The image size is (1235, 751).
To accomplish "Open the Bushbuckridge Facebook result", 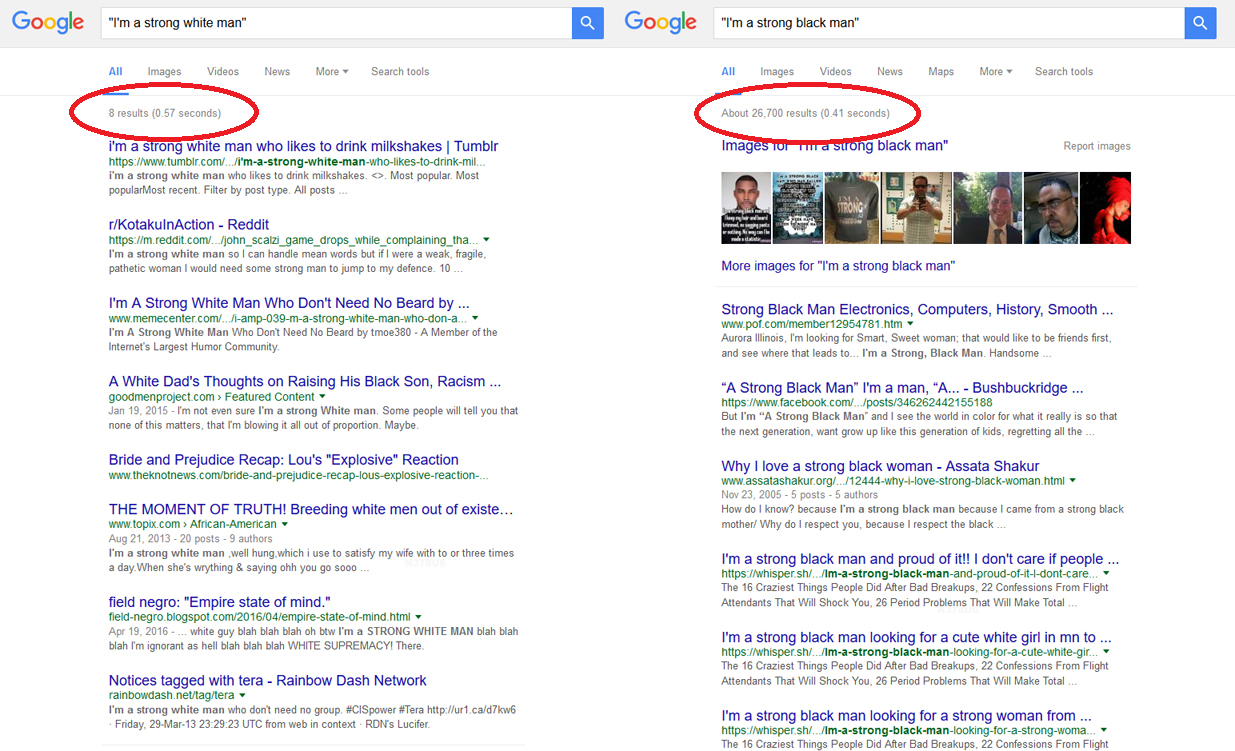I will (x=902, y=387).
